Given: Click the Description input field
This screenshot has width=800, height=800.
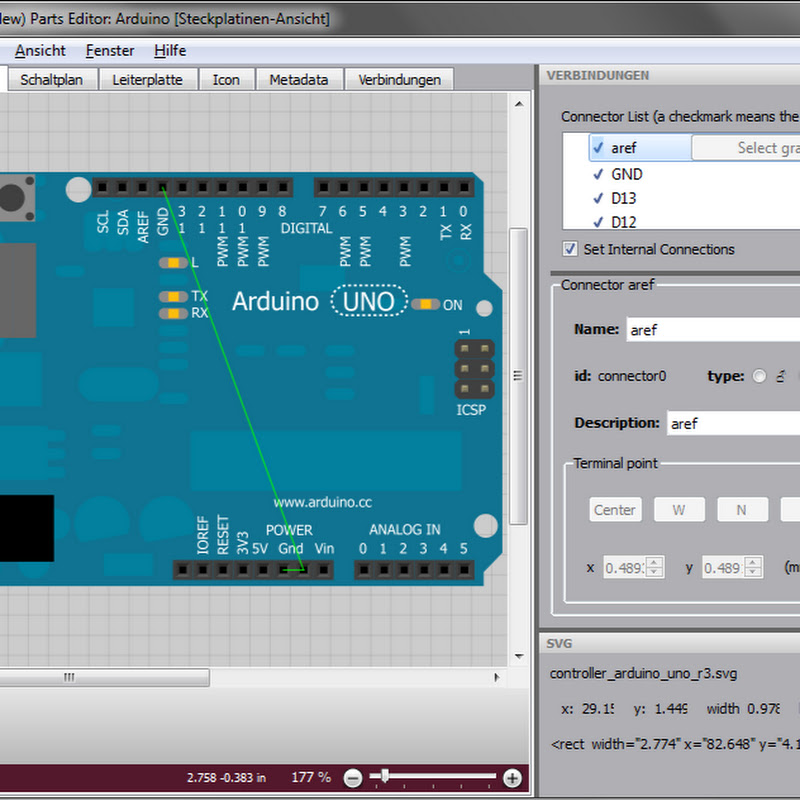Looking at the screenshot, I should tap(733, 423).
